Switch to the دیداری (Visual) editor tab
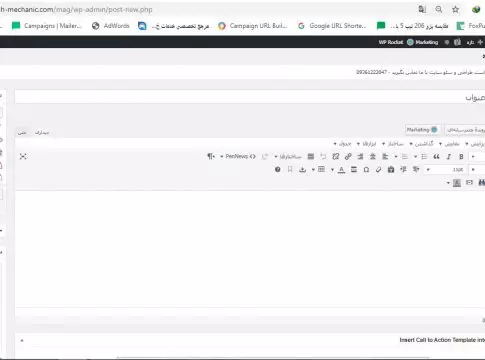 [x=42, y=133]
